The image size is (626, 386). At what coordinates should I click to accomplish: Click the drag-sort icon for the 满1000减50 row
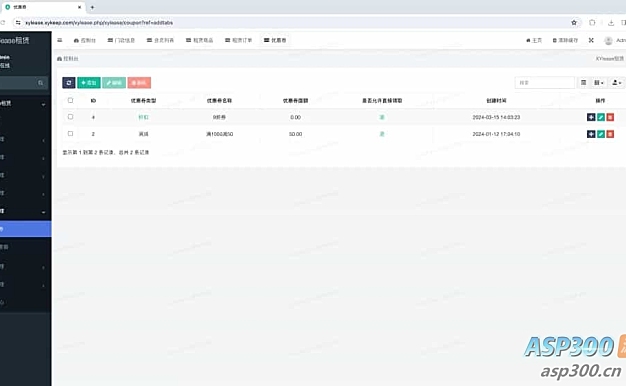pos(591,134)
